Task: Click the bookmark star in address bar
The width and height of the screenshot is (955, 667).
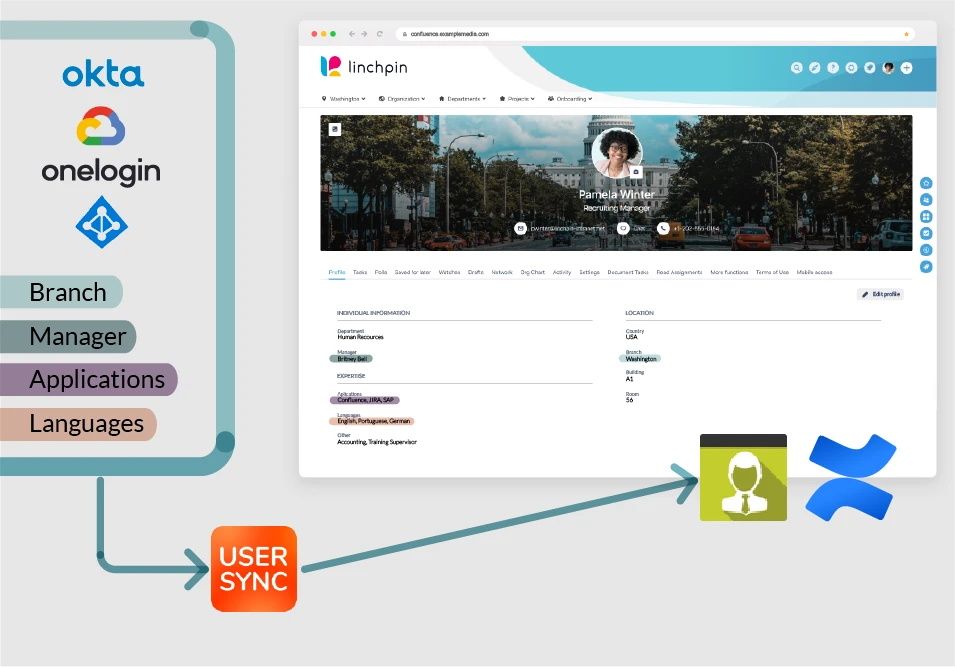Action: click(x=906, y=34)
